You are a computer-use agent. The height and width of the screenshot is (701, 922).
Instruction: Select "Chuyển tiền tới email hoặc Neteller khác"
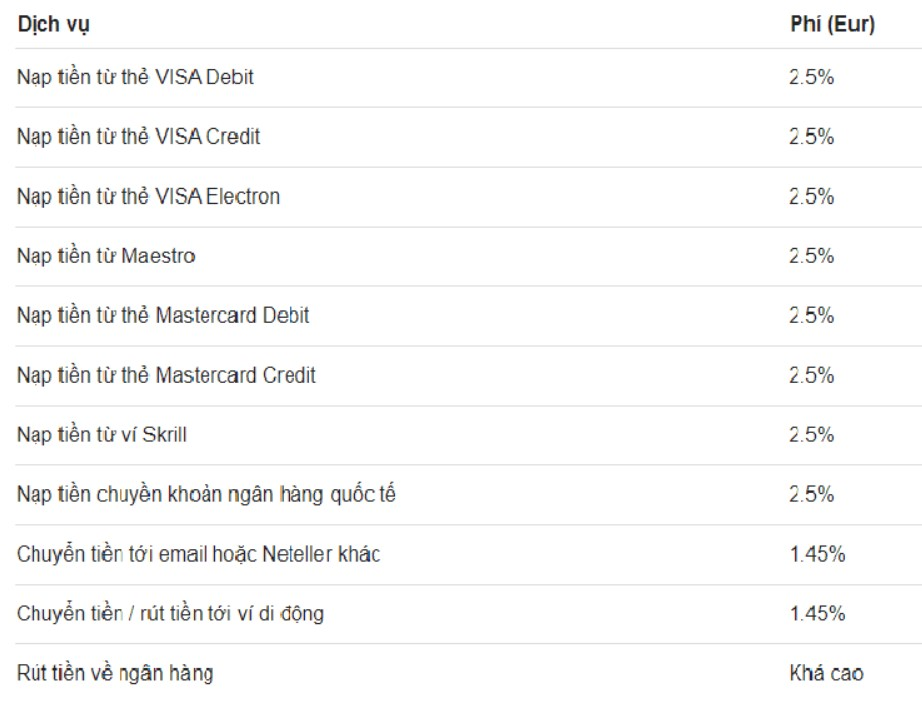click(x=198, y=554)
